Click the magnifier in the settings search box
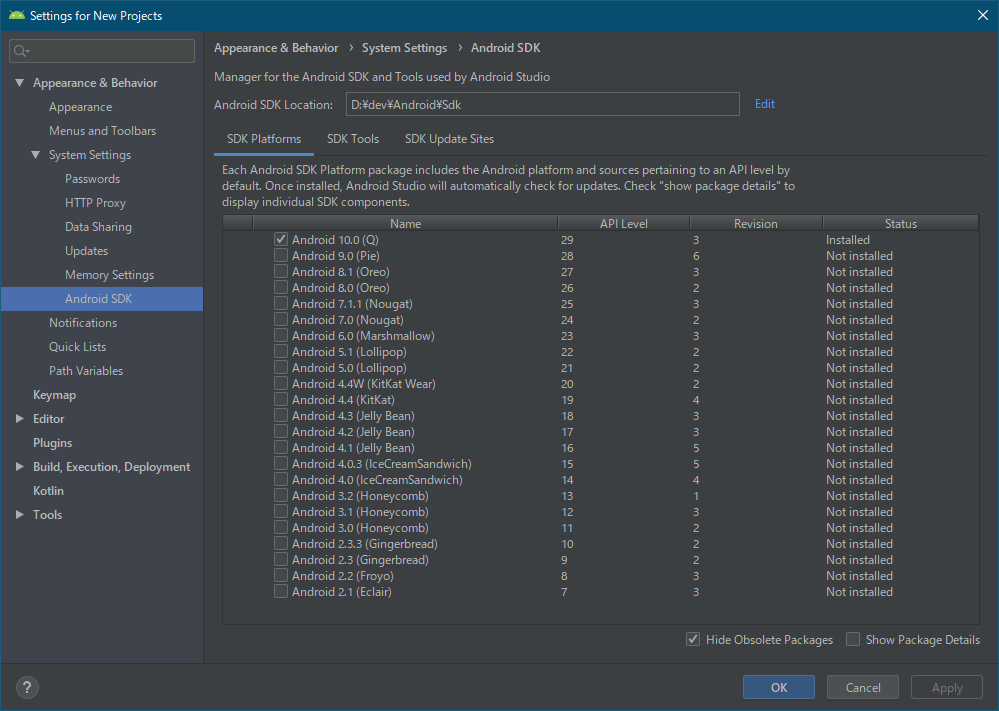Image resolution: width=999 pixels, height=711 pixels. pos(20,50)
